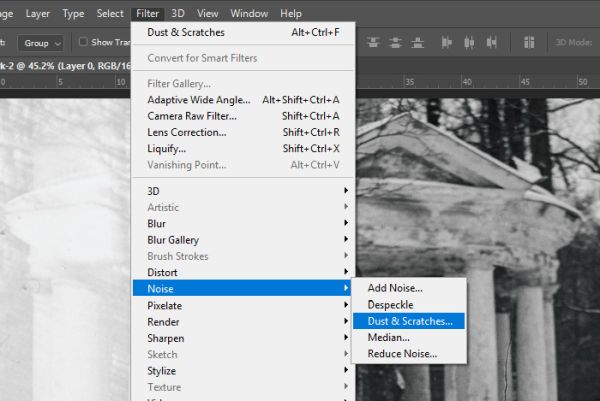Click the Distribute vertical centers icon
600x401 pixels.
tap(395, 42)
